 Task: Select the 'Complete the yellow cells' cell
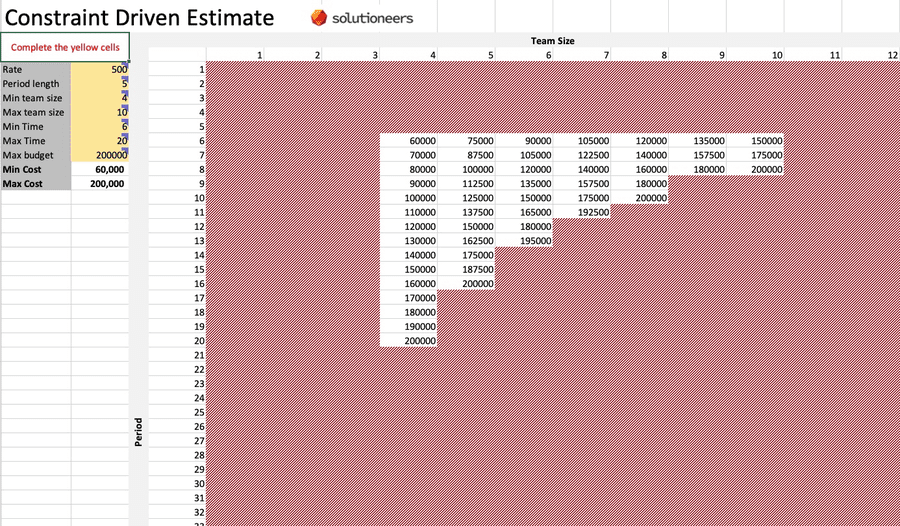click(x=65, y=47)
